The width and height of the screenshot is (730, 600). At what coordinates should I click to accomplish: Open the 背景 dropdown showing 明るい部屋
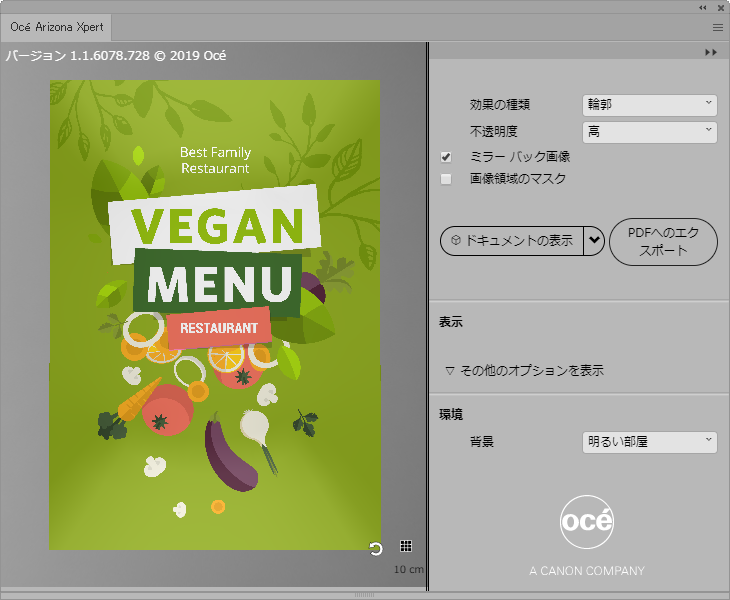(x=649, y=442)
